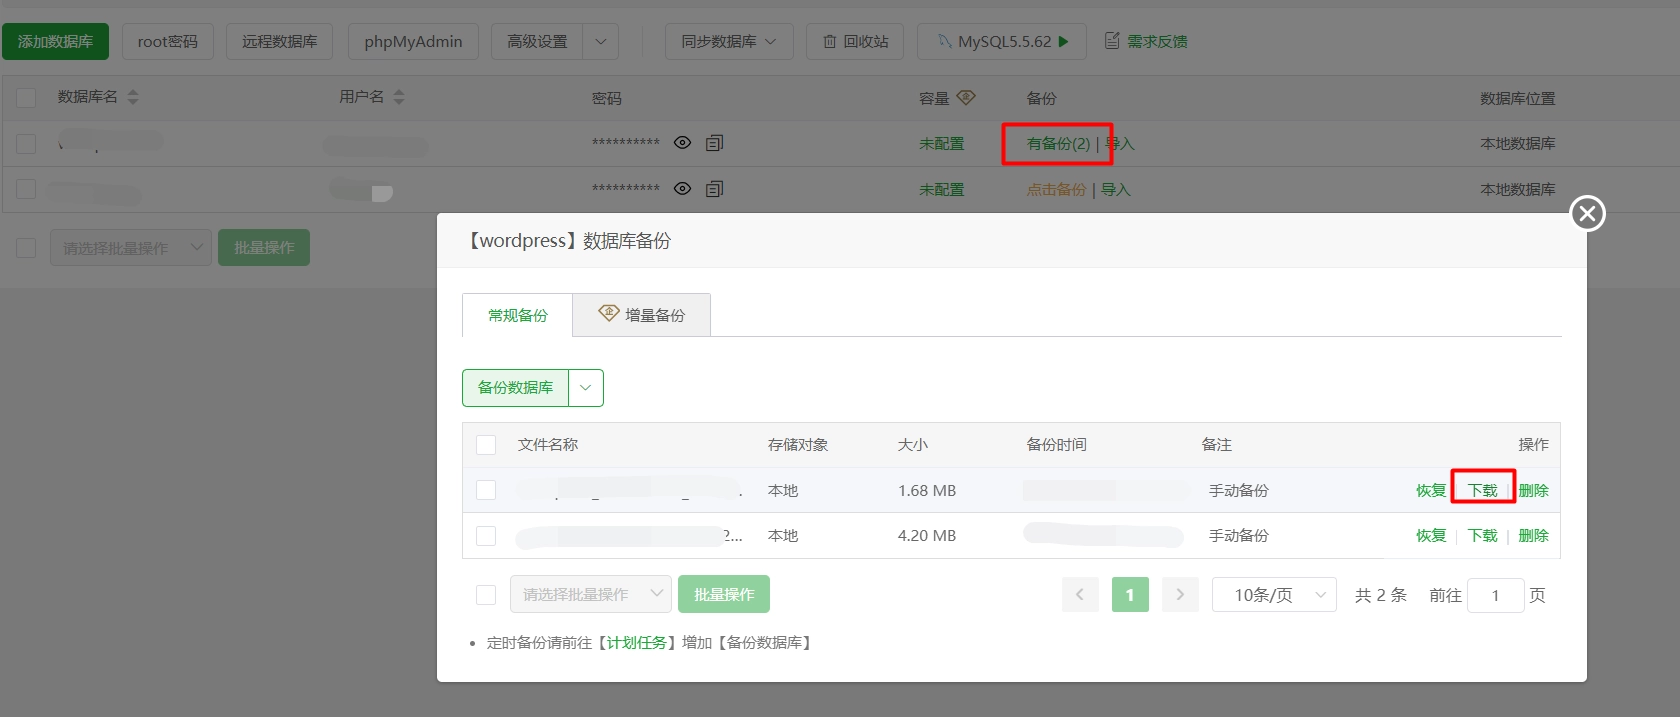Restore the 1.68 MB backup

pos(1431,490)
